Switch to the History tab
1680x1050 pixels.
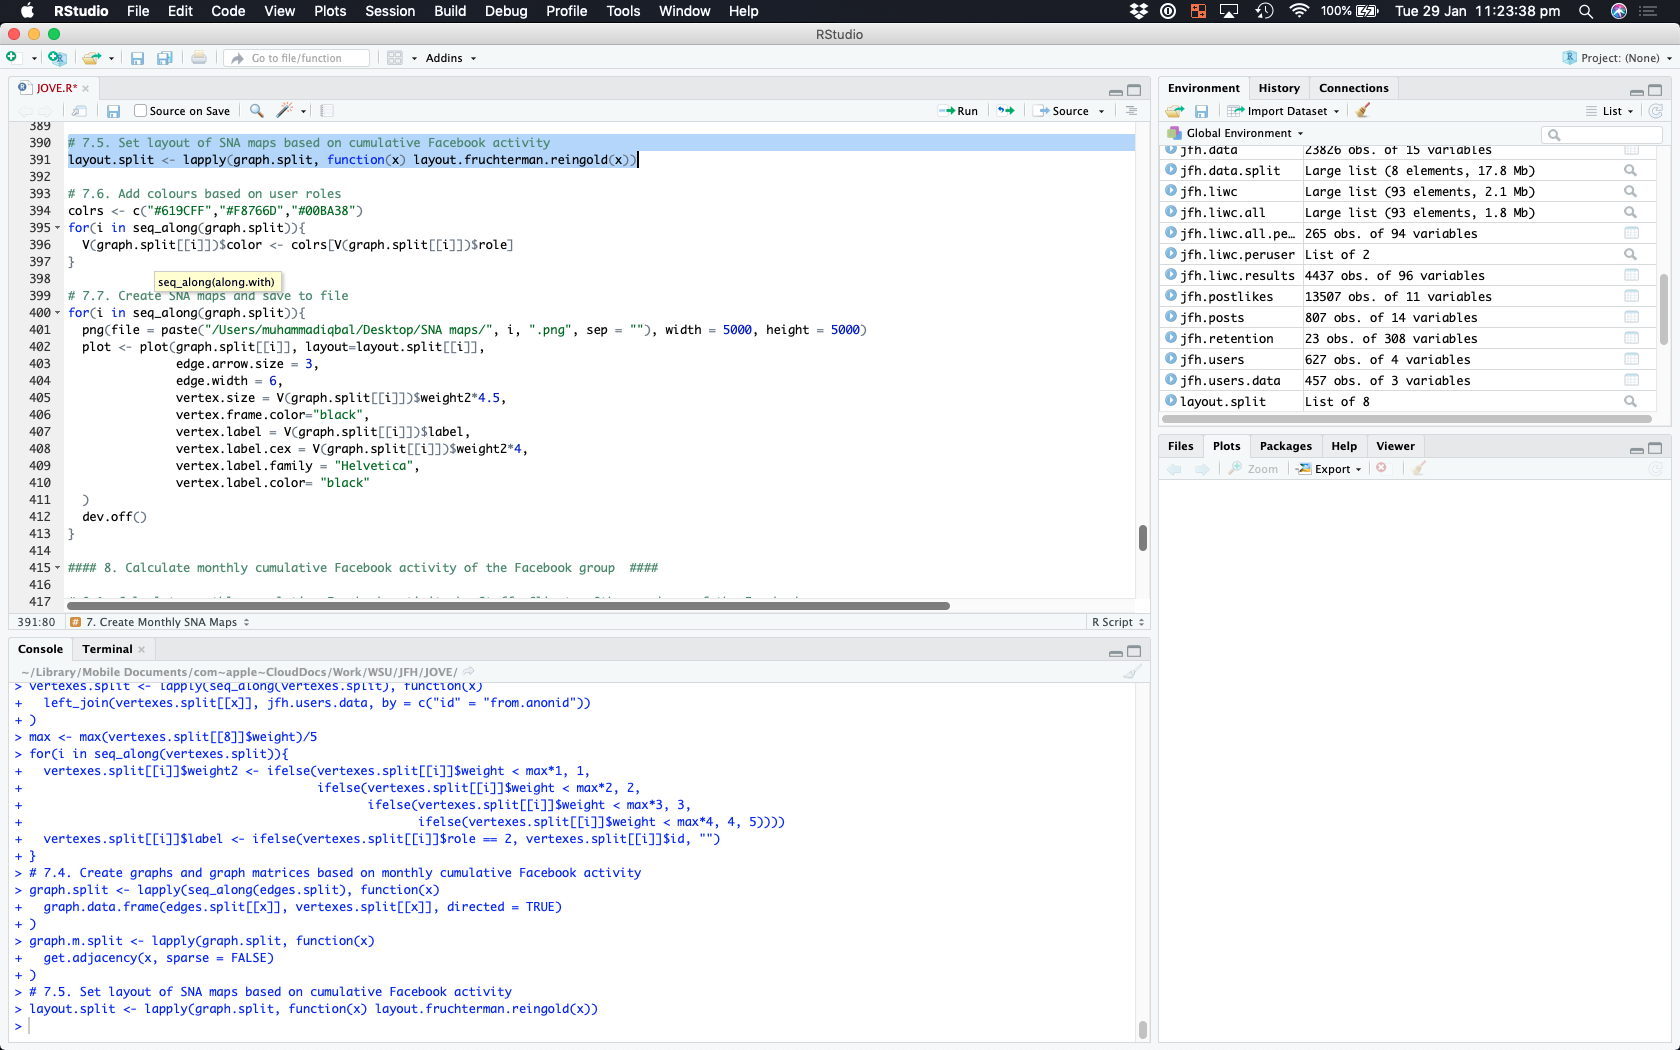[x=1278, y=88]
